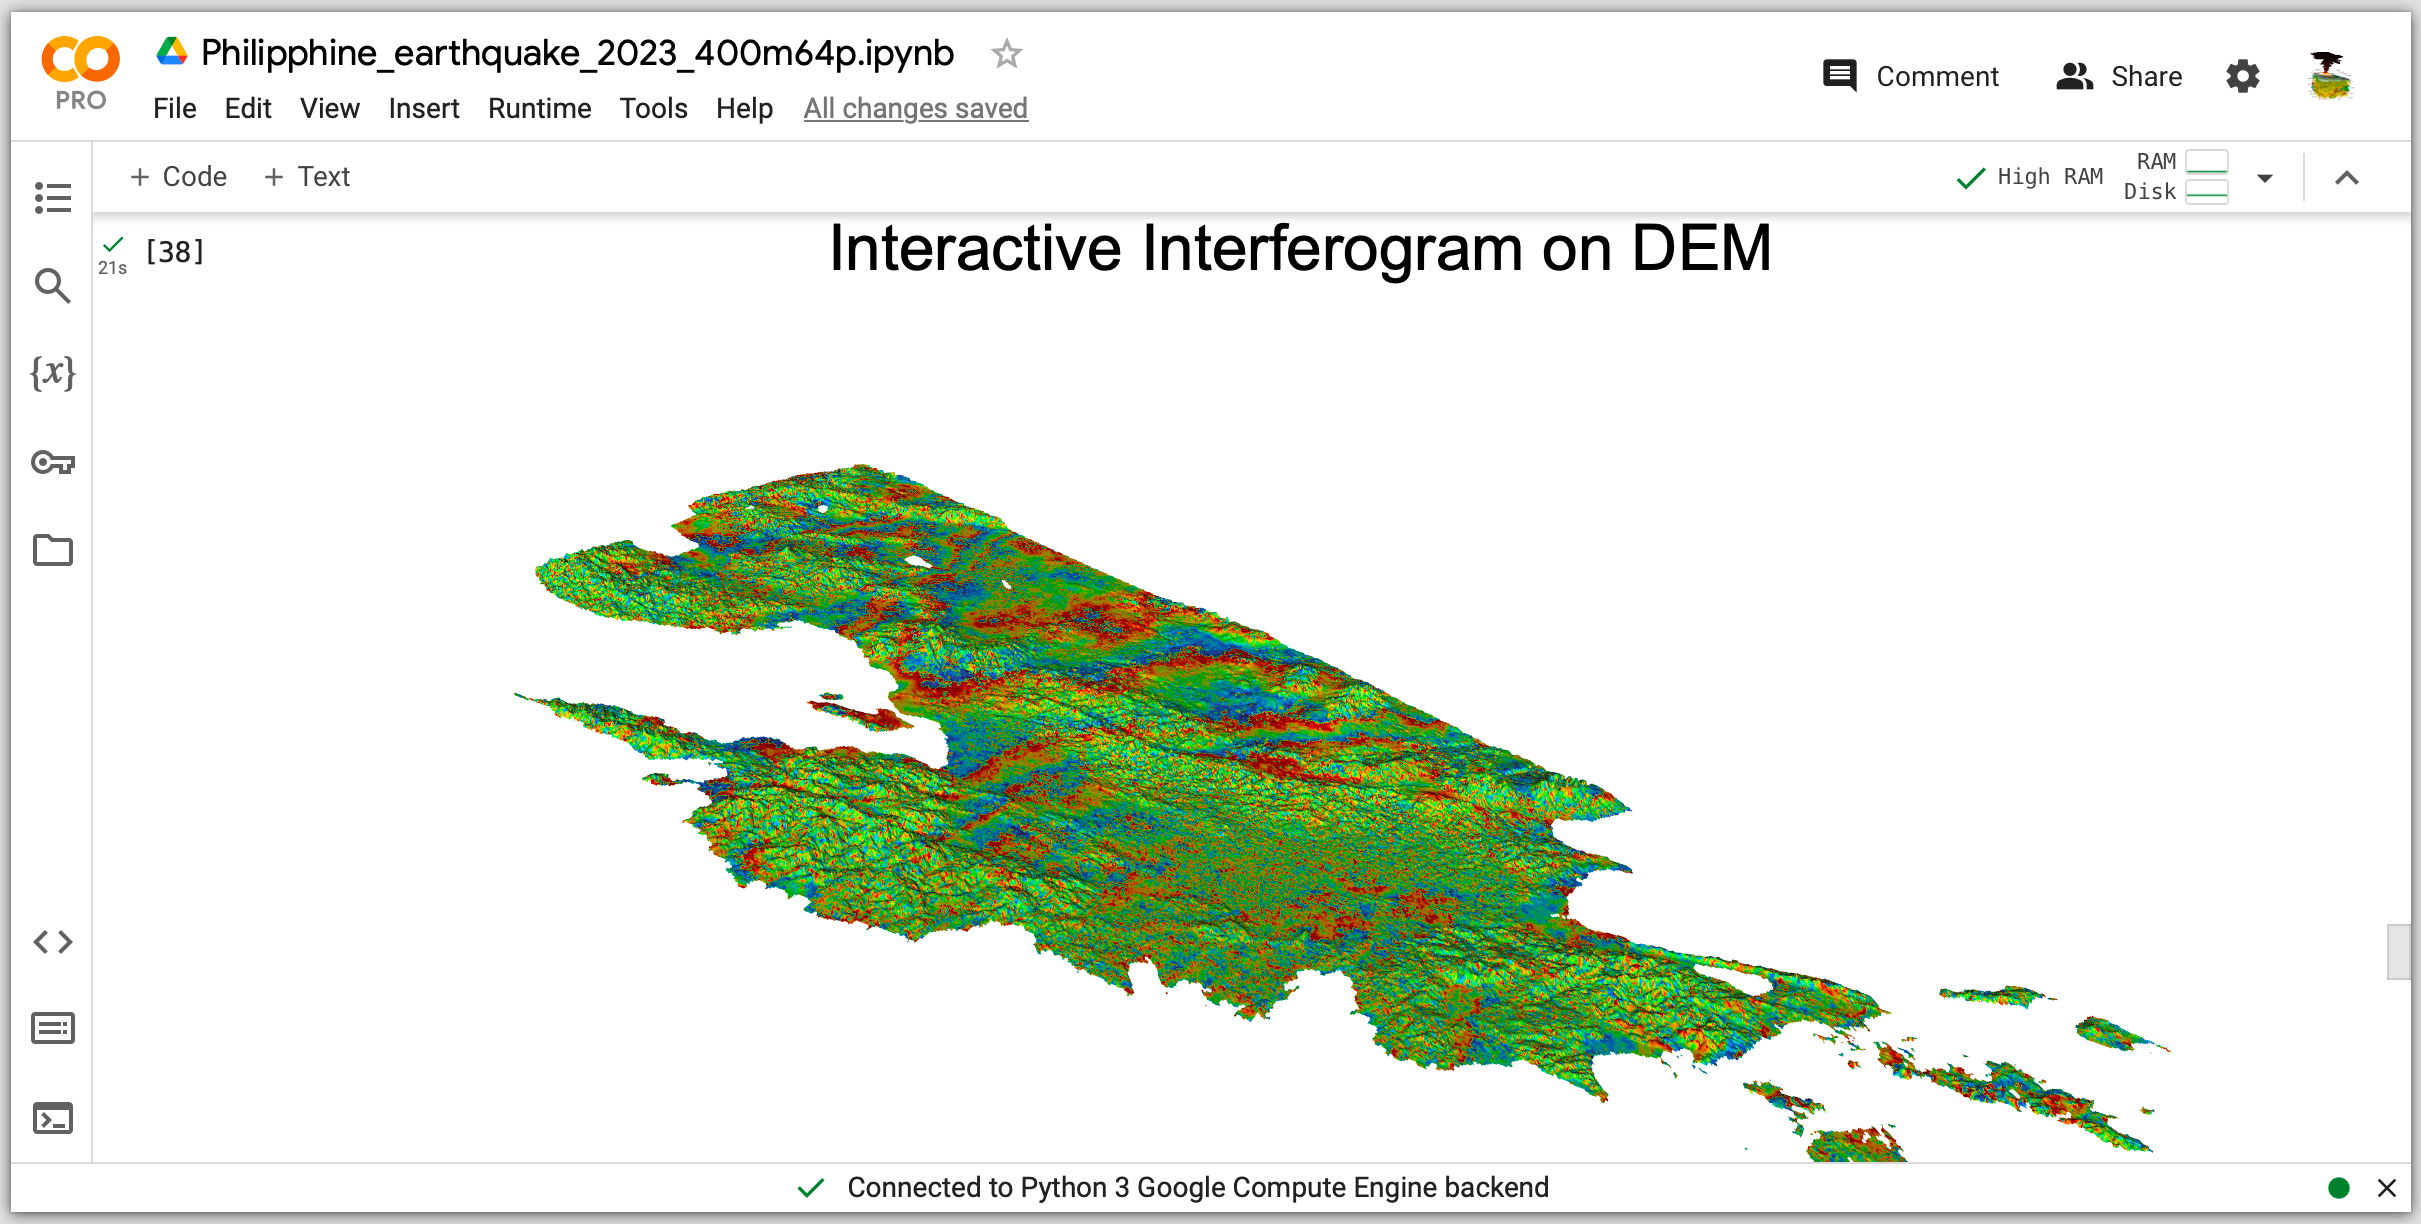Collapse the header with the chevron
The width and height of the screenshot is (2421, 1224).
(x=2346, y=178)
